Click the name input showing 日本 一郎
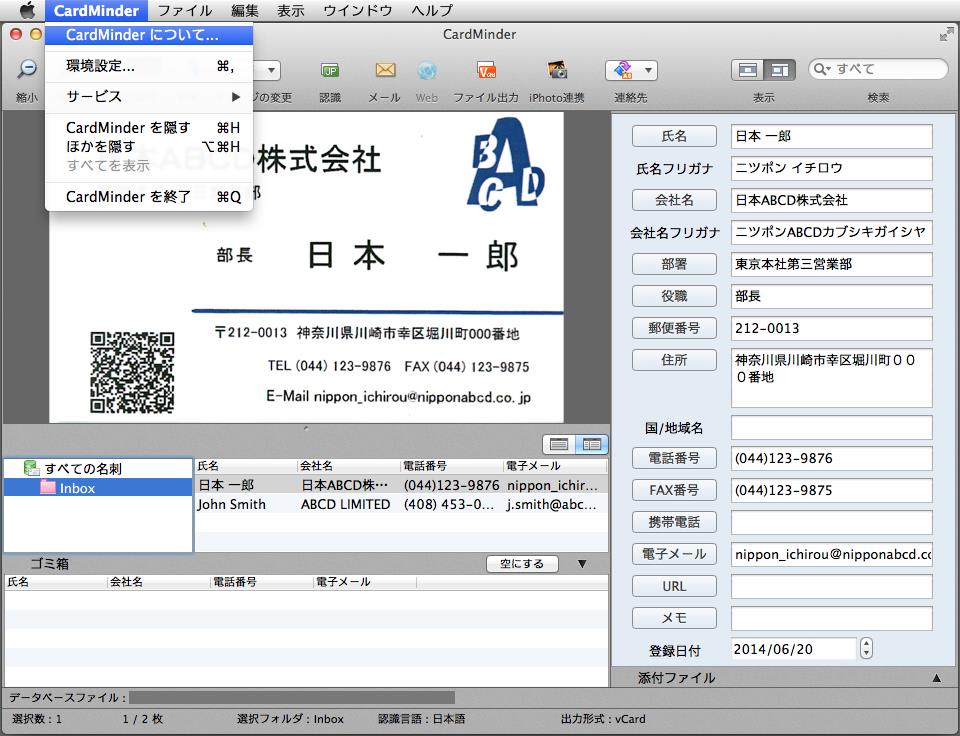This screenshot has height=736, width=960. click(831, 136)
